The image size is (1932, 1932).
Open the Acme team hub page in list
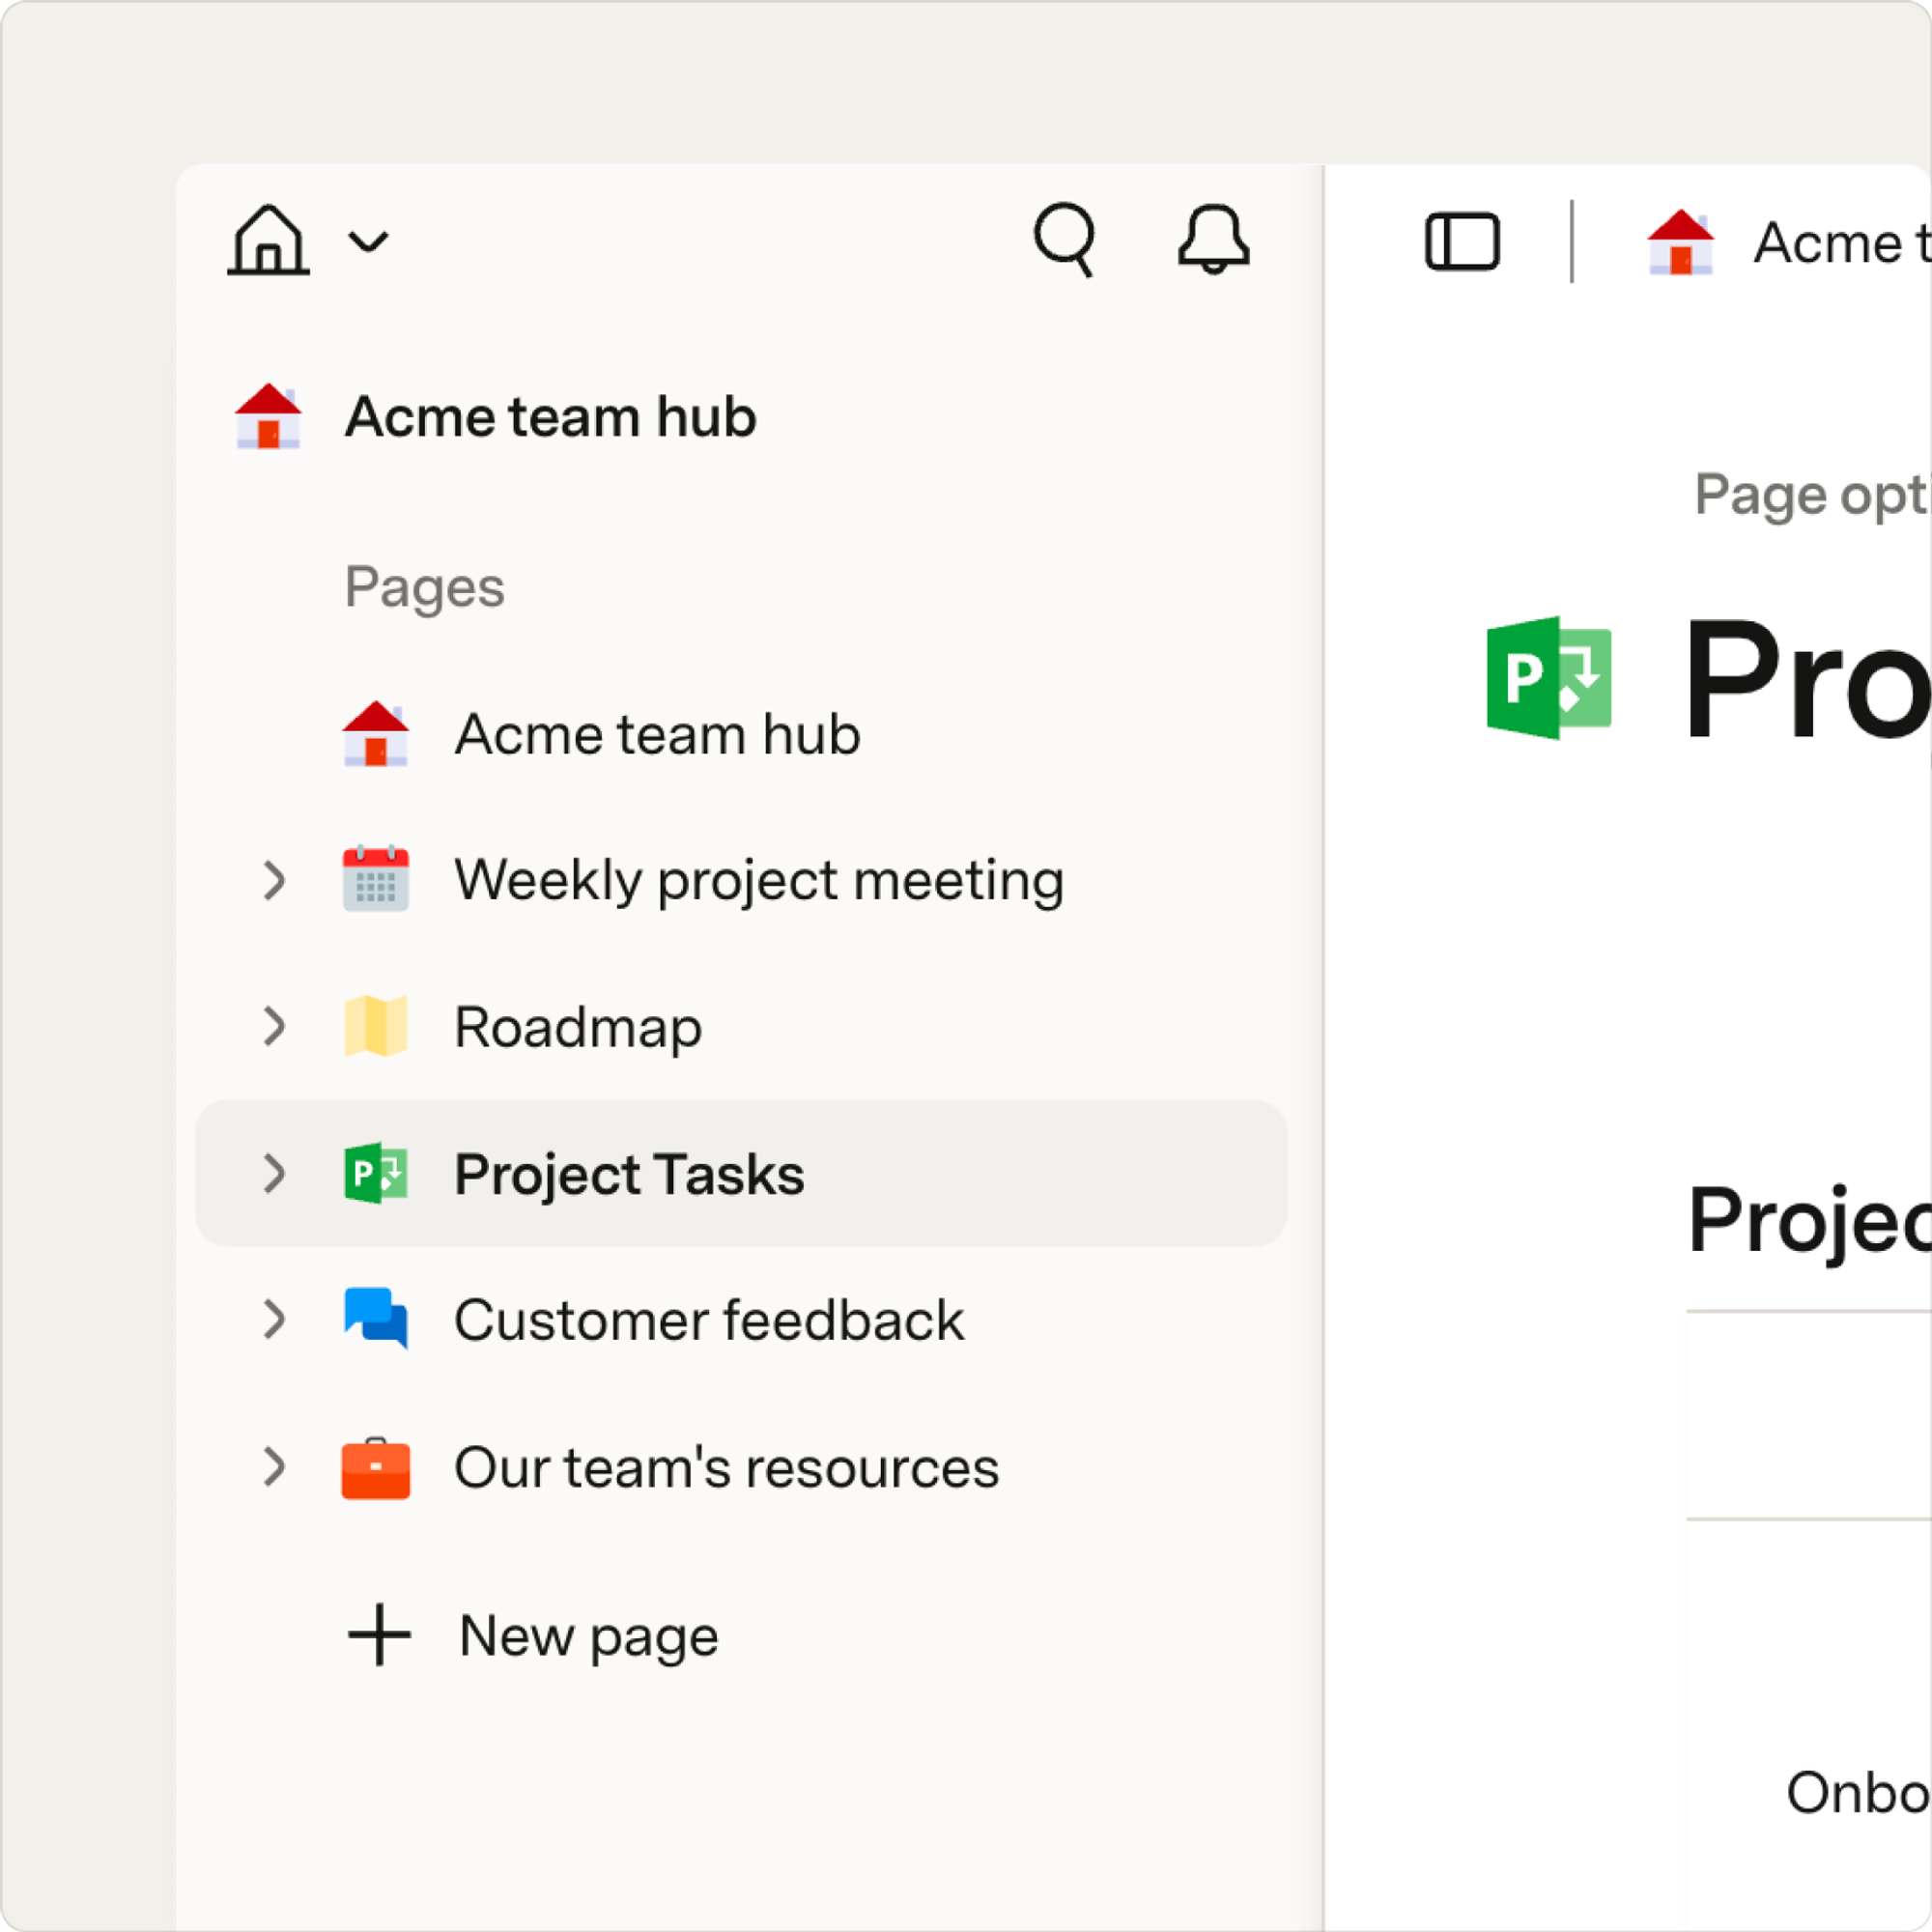[x=657, y=734]
